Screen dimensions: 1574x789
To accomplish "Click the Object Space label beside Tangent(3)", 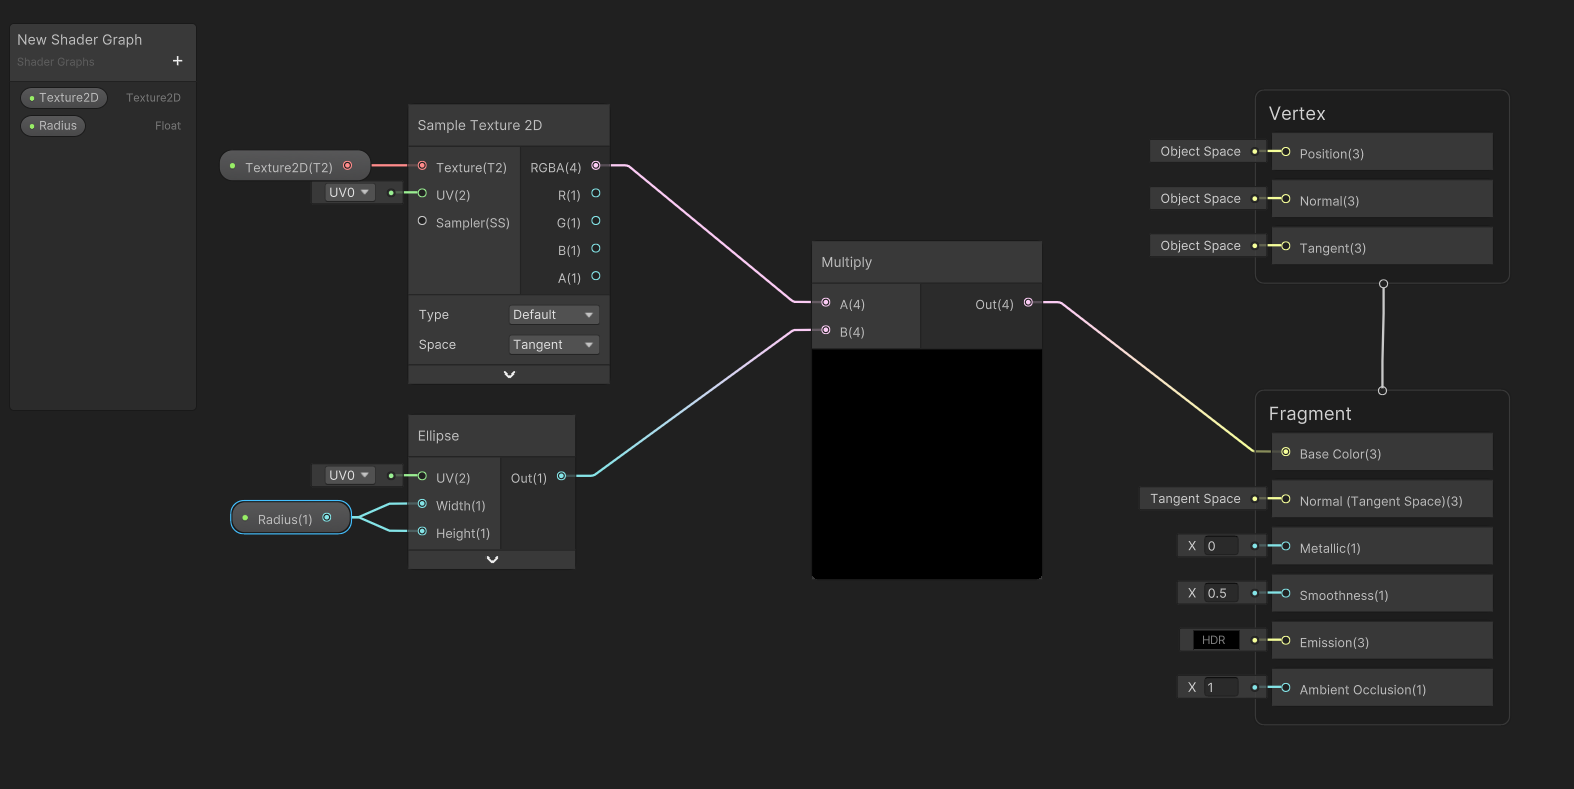I will click(1200, 246).
